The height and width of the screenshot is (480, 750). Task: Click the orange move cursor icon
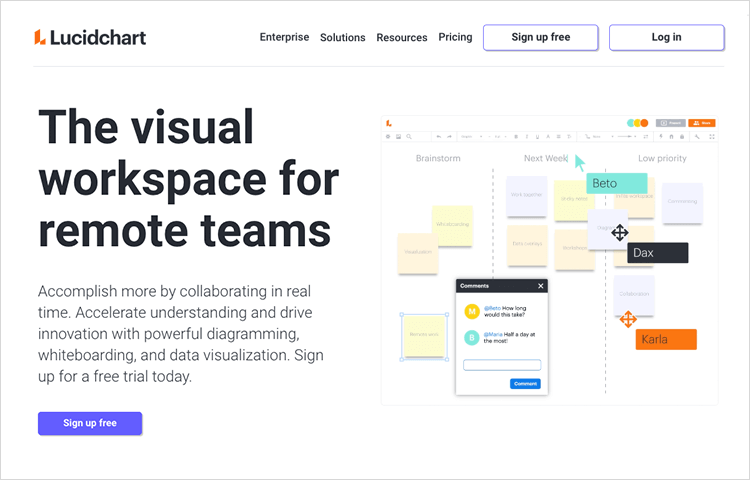tap(628, 319)
